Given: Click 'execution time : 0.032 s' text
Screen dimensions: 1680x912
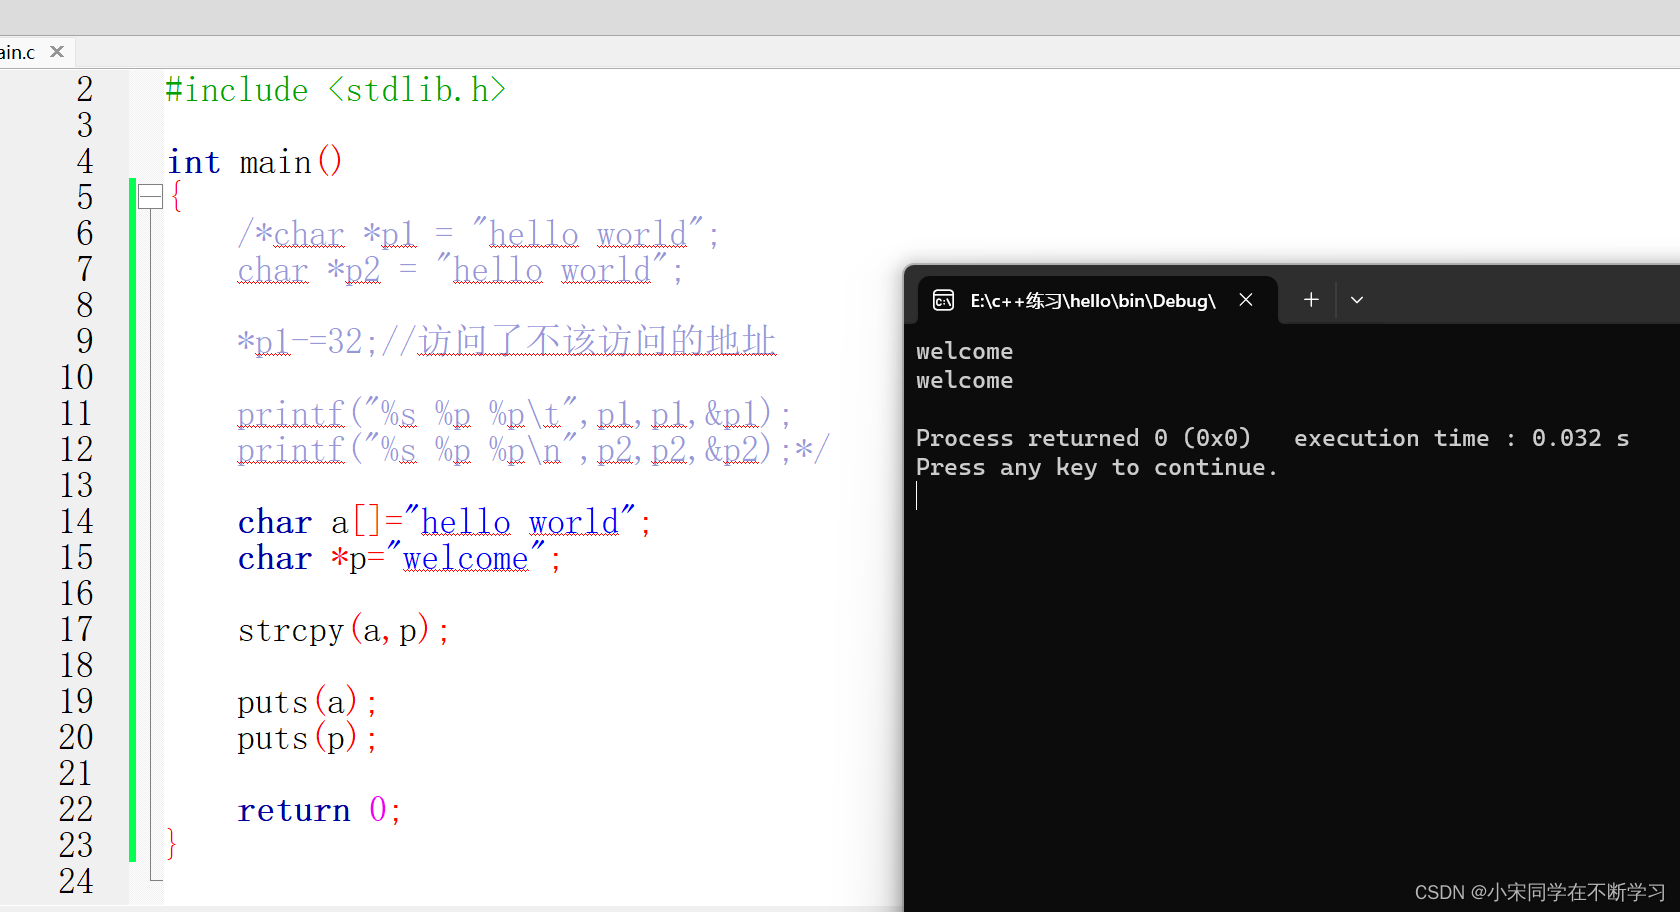Looking at the screenshot, I should click(1461, 438).
